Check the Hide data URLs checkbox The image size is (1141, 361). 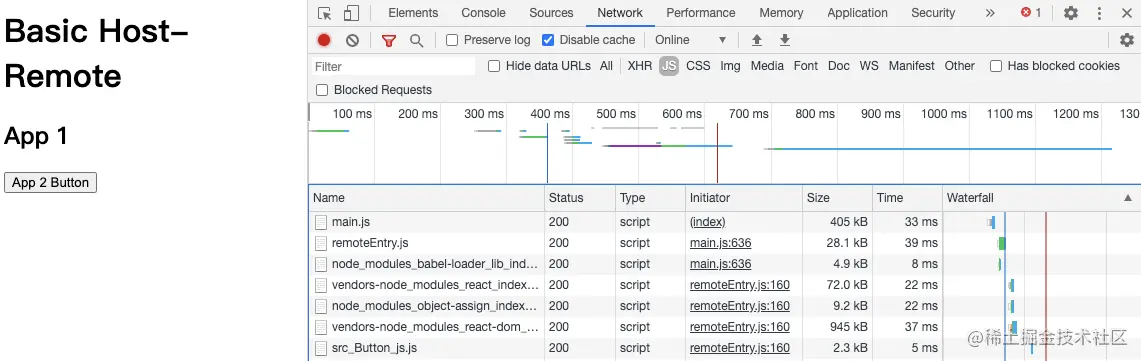(x=494, y=66)
